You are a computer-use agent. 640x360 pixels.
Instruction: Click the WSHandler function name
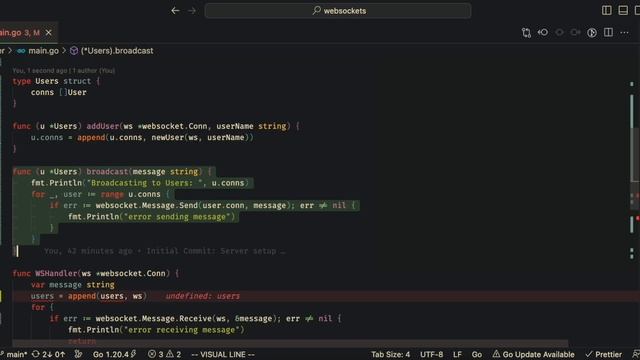pos(56,273)
